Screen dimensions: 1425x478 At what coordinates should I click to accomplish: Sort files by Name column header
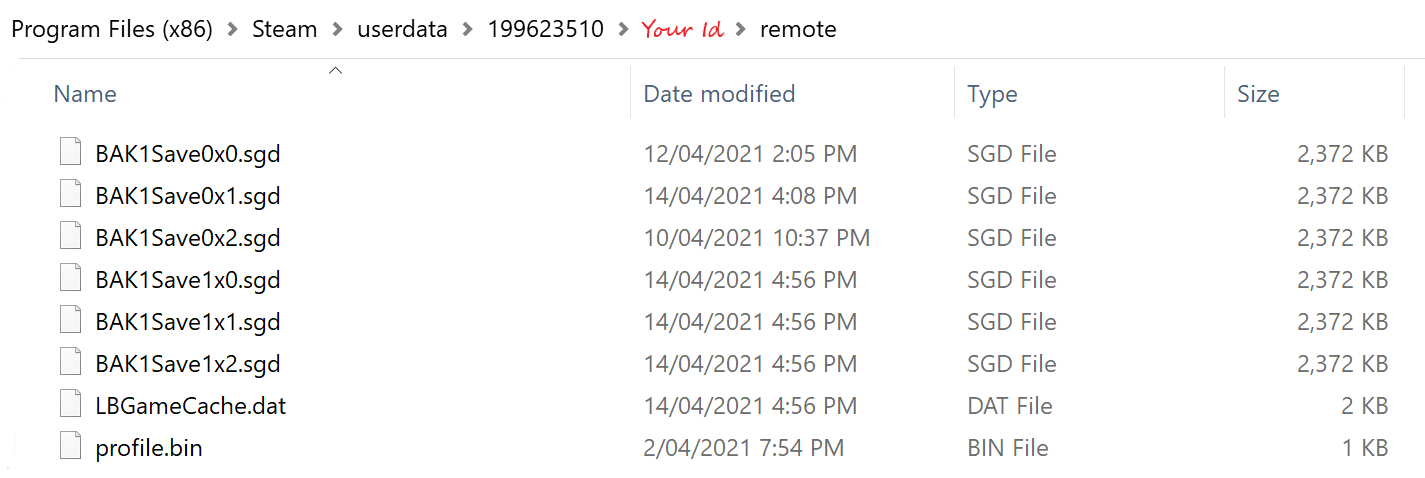[x=85, y=94]
